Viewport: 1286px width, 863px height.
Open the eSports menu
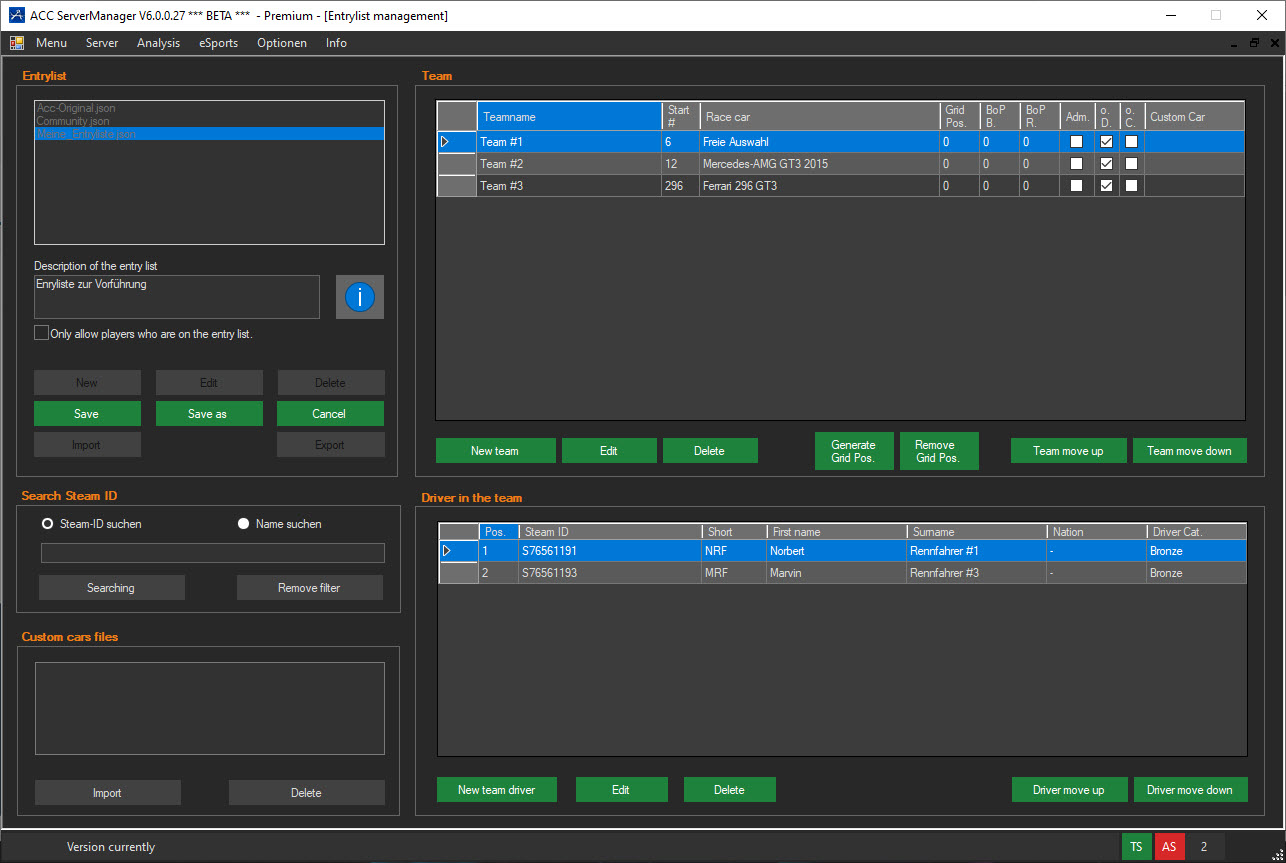tap(218, 43)
